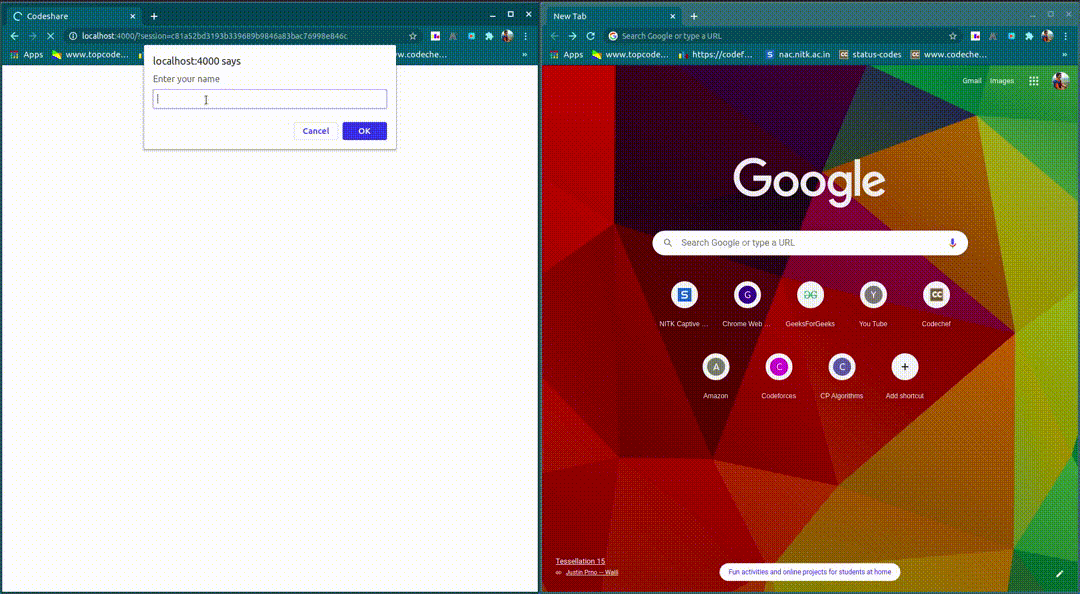This screenshot has width=1080, height=594.
Task: Go forward in the Codeshare window
Action: click(32, 36)
